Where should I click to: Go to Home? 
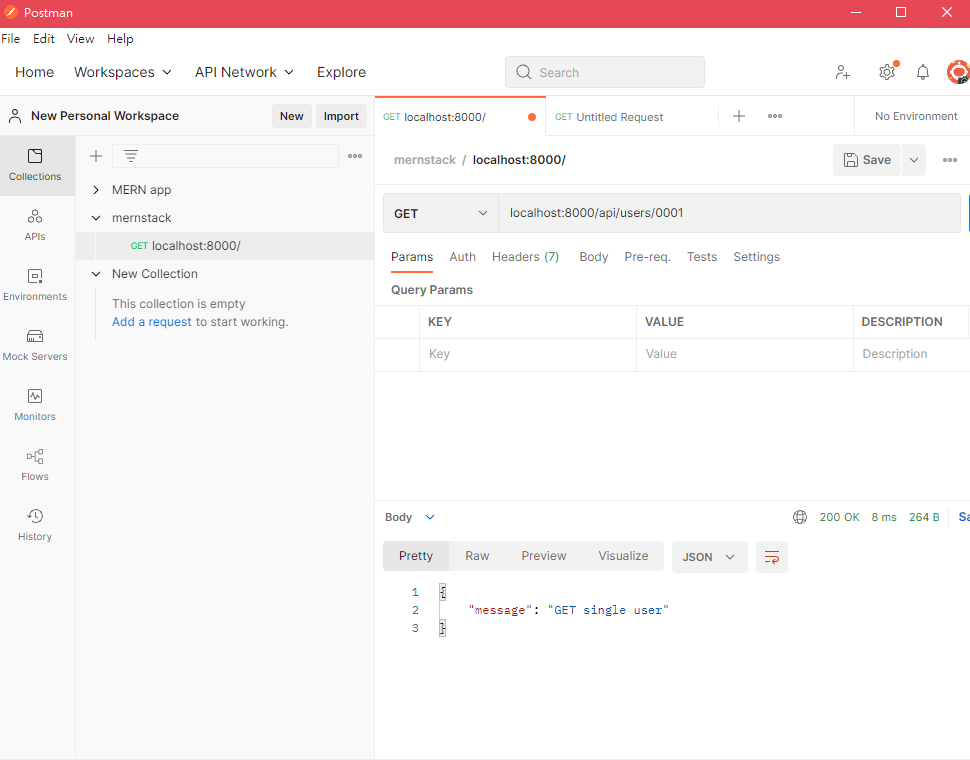pyautogui.click(x=34, y=72)
